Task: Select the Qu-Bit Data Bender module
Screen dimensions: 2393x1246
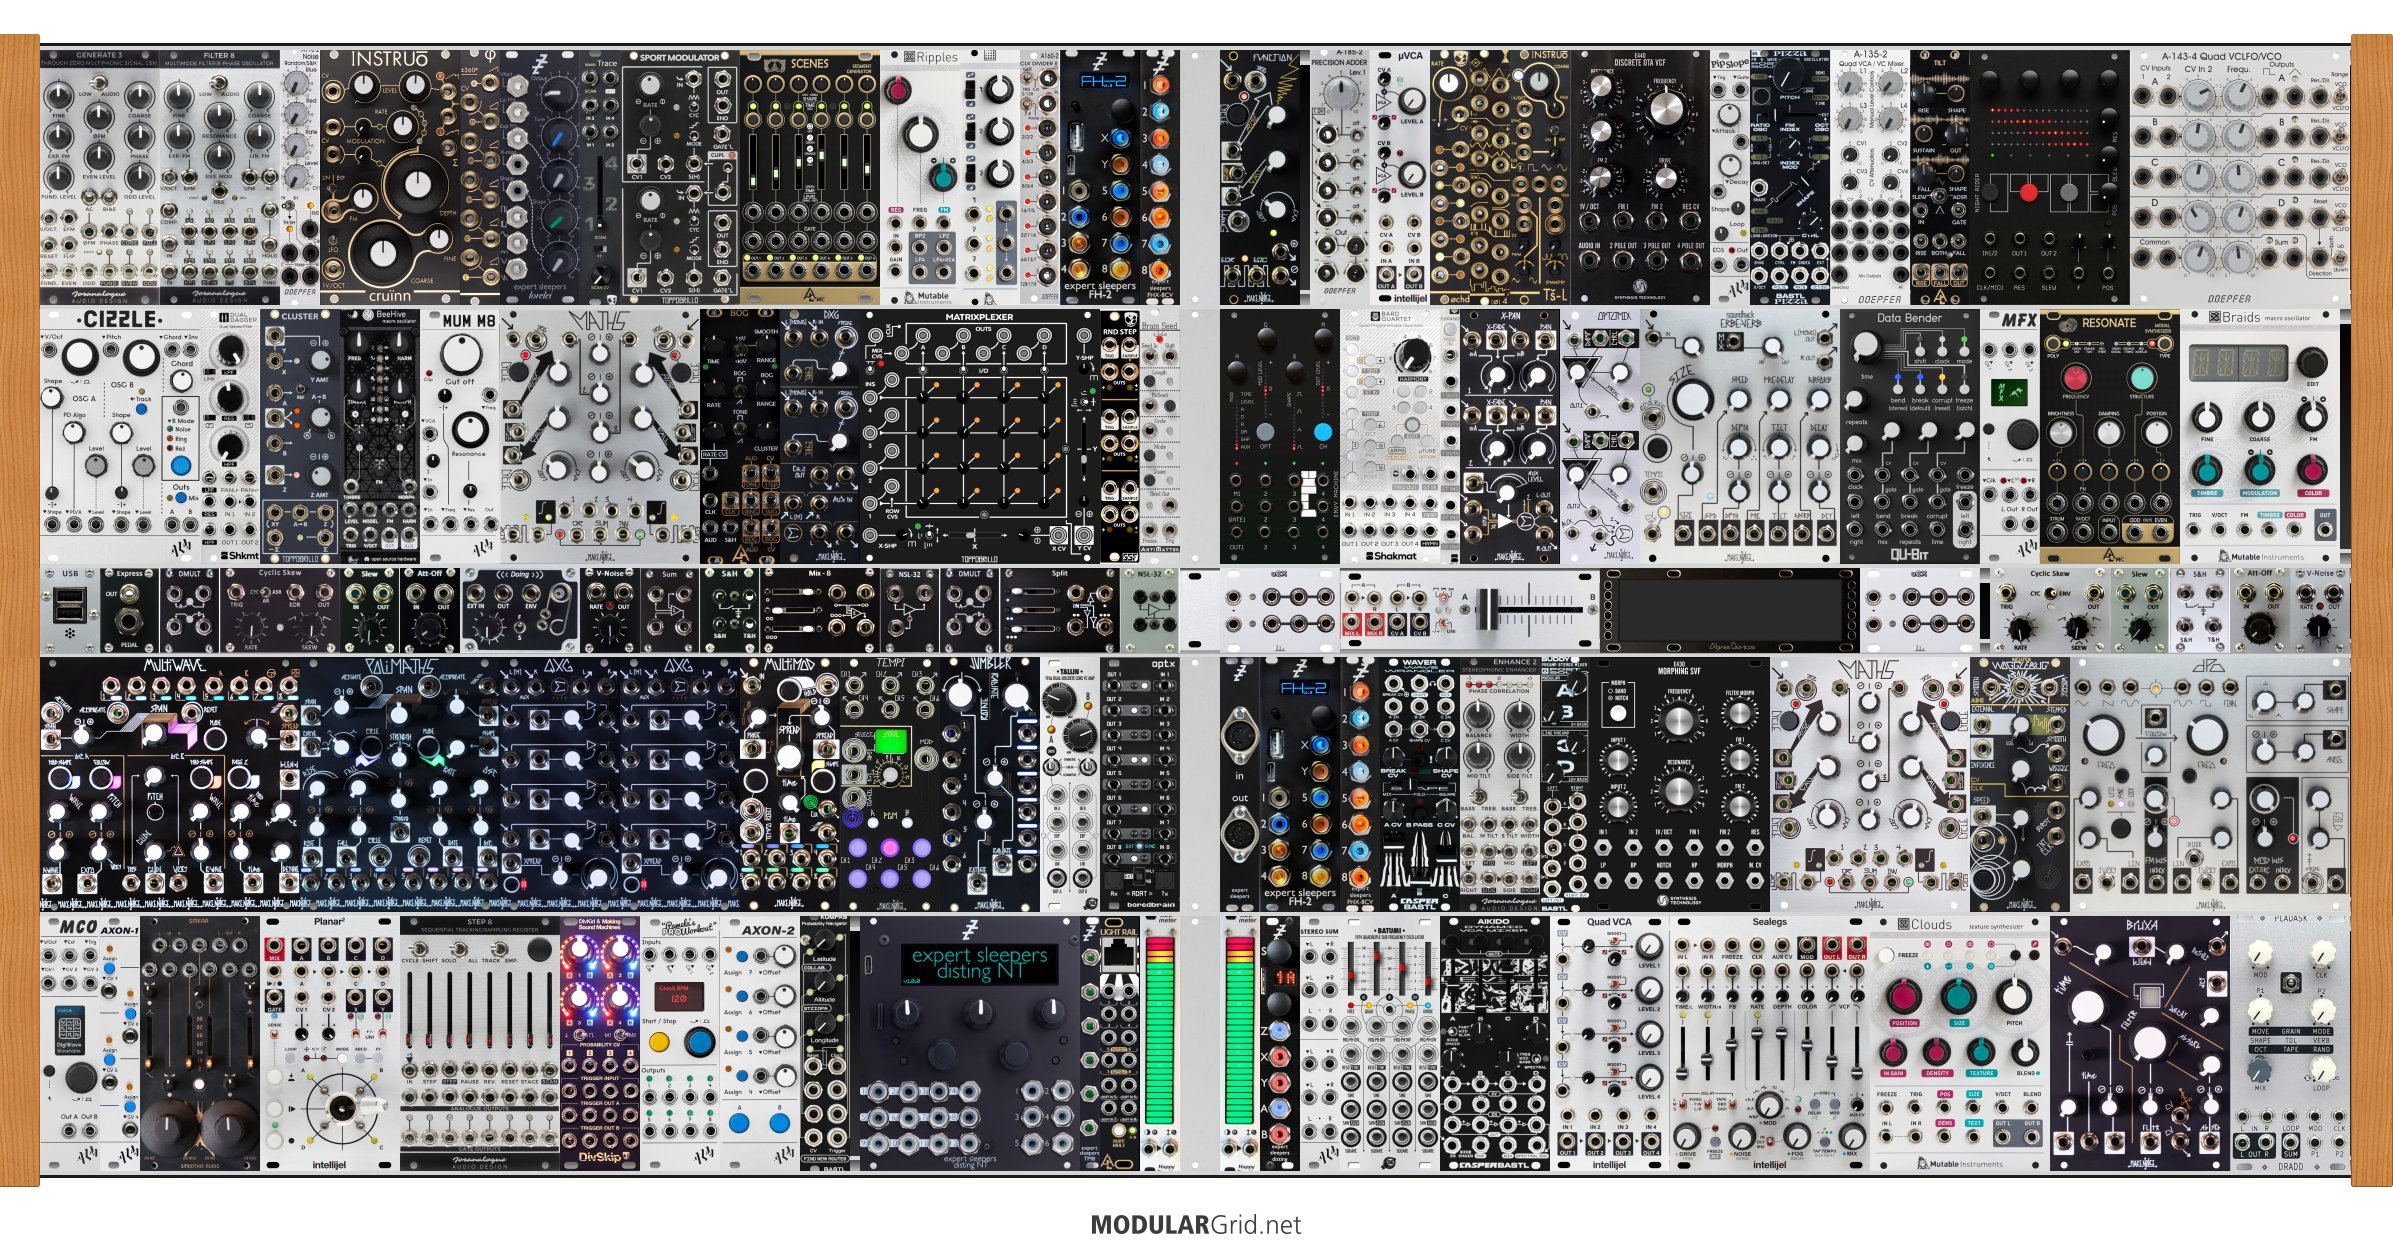Action: pyautogui.click(x=1910, y=436)
